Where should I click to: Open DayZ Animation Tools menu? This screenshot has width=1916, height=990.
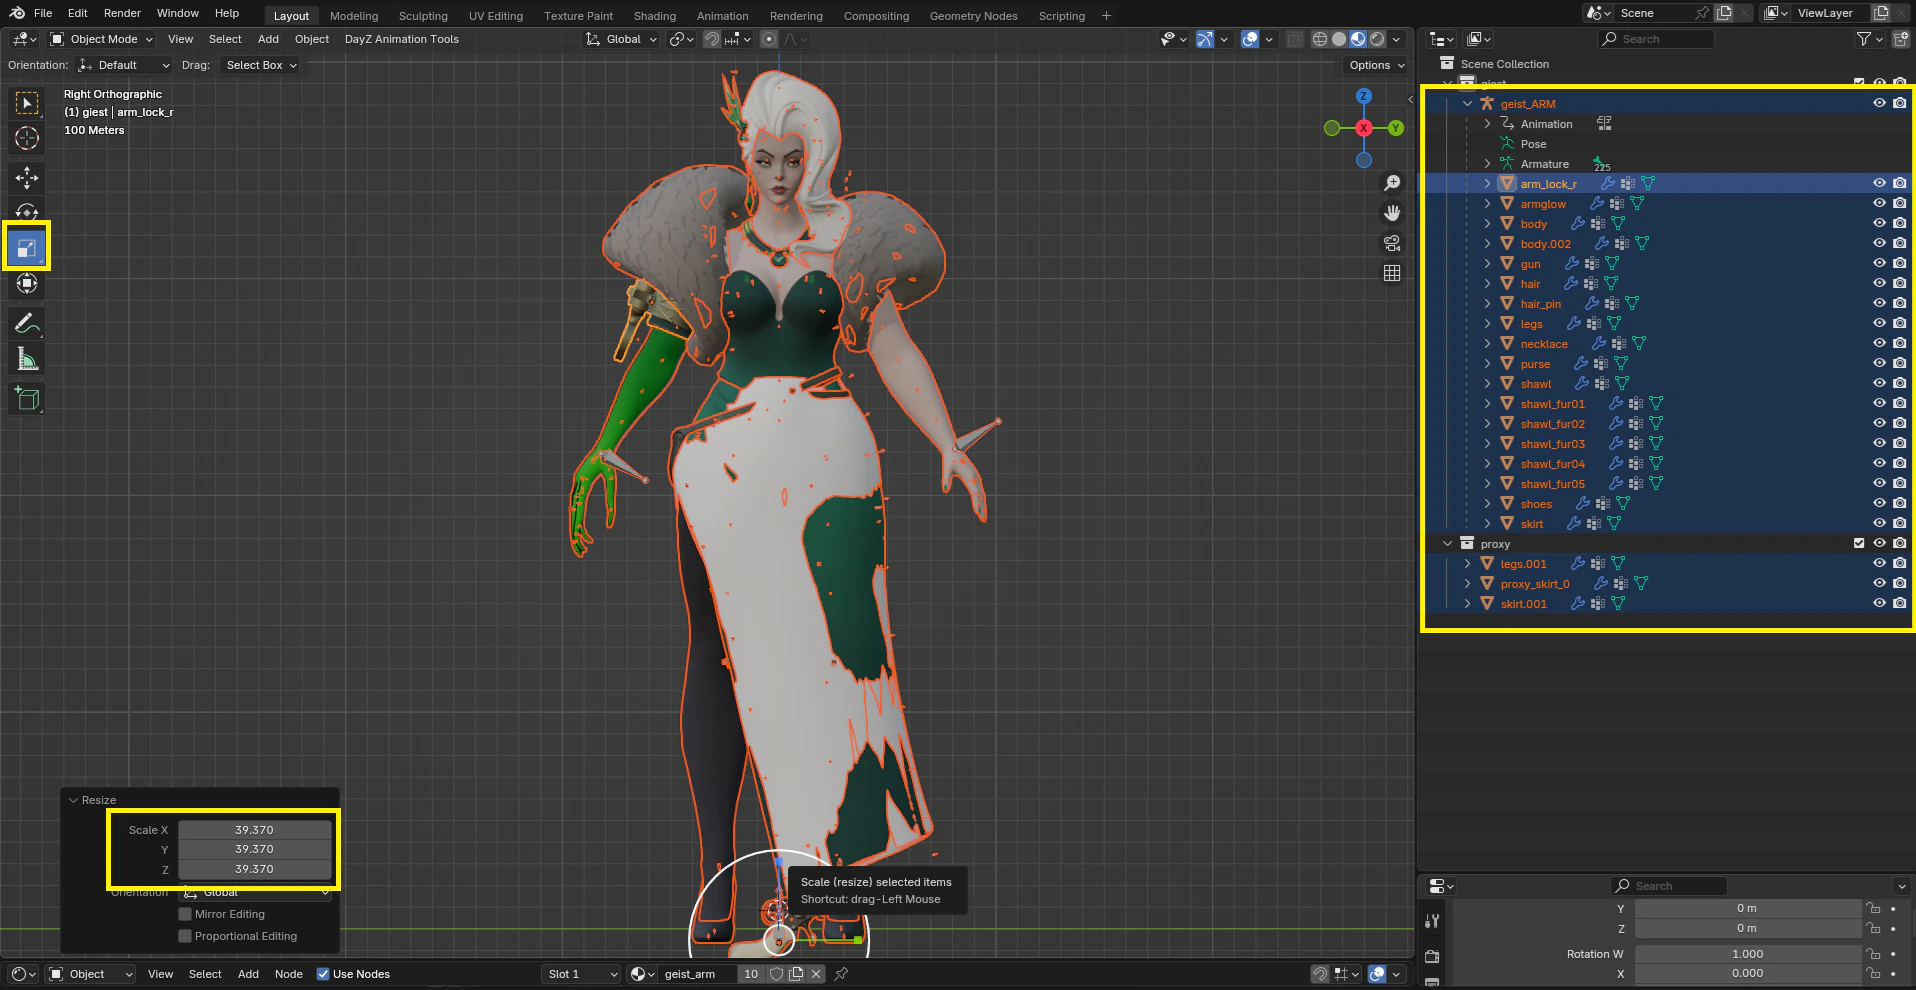401,39
